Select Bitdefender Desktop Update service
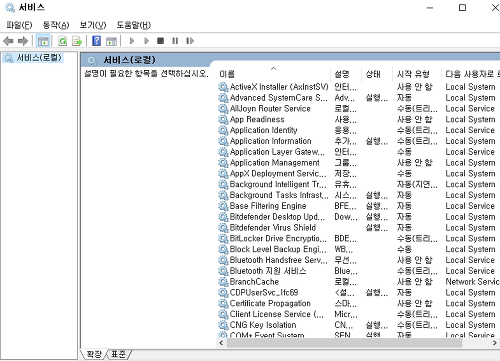The image size is (500, 361). pos(277,217)
